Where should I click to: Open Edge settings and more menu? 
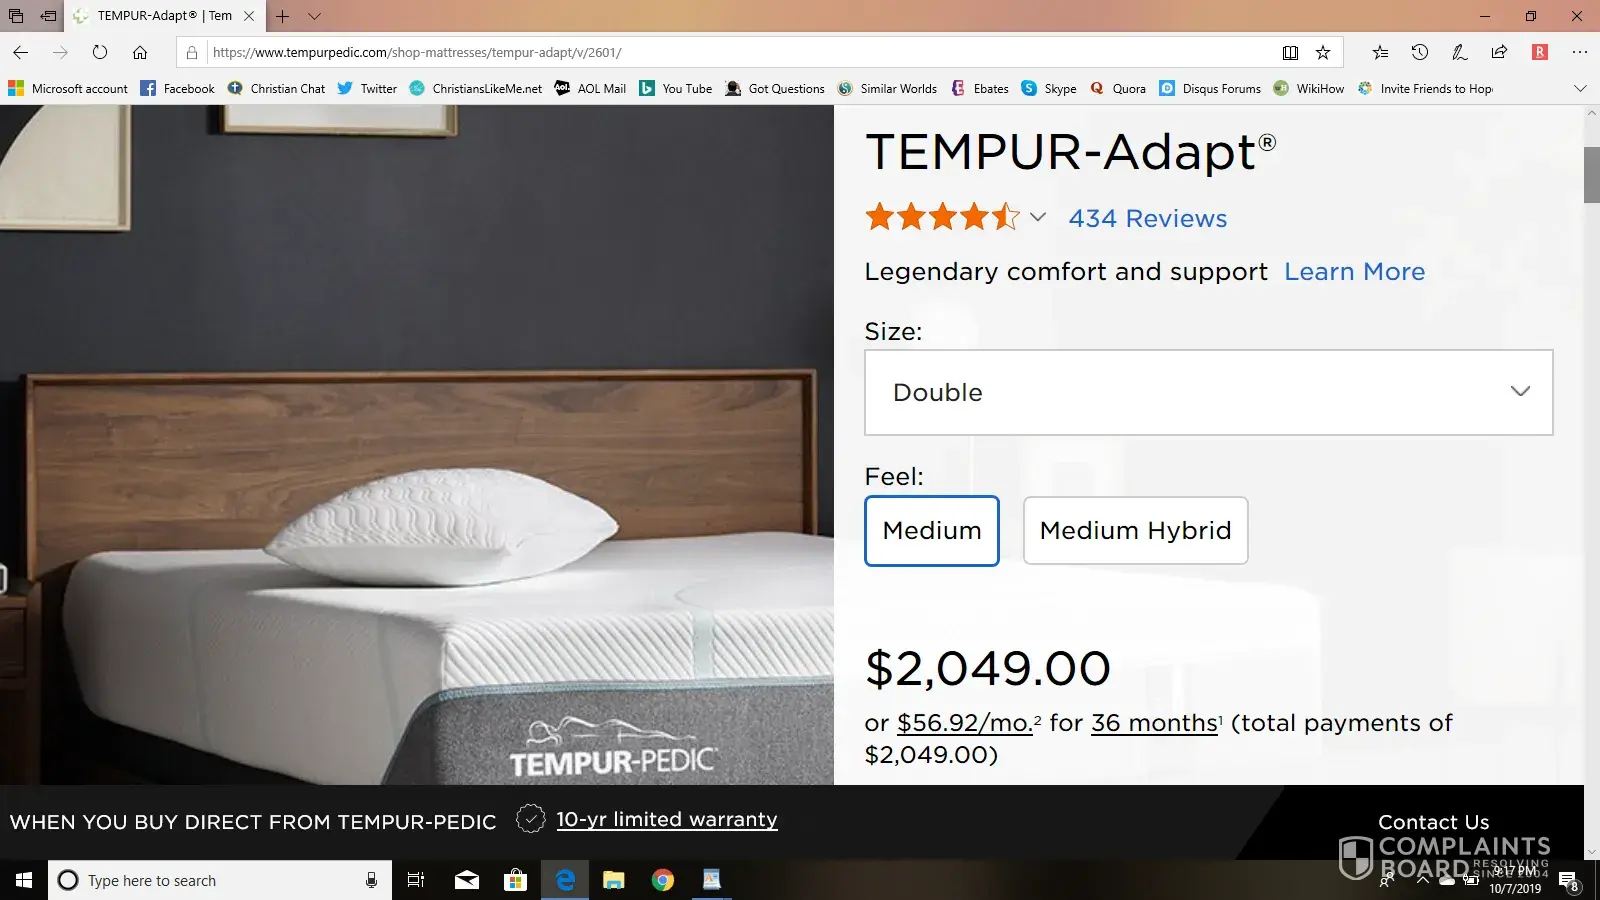coord(1579,52)
